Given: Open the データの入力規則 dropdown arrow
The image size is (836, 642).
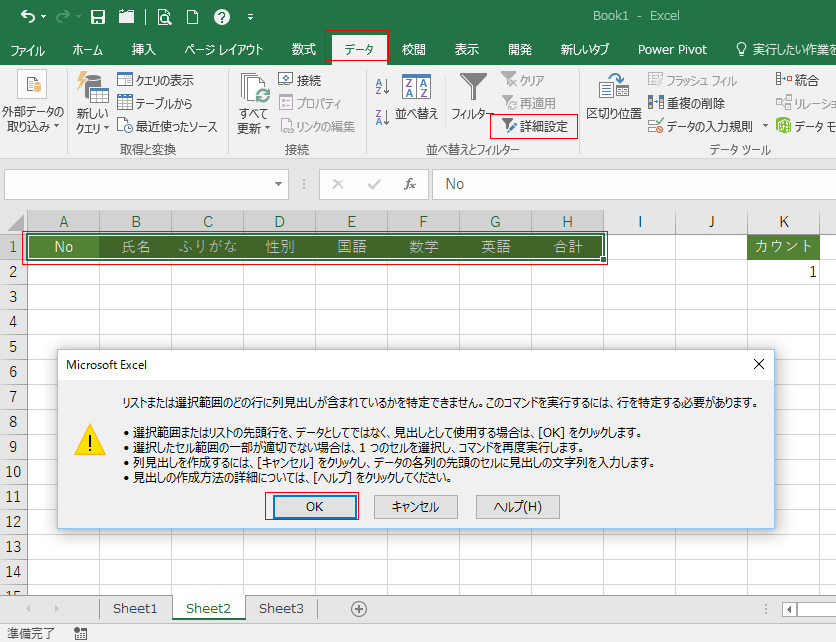Looking at the screenshot, I should point(765,126).
